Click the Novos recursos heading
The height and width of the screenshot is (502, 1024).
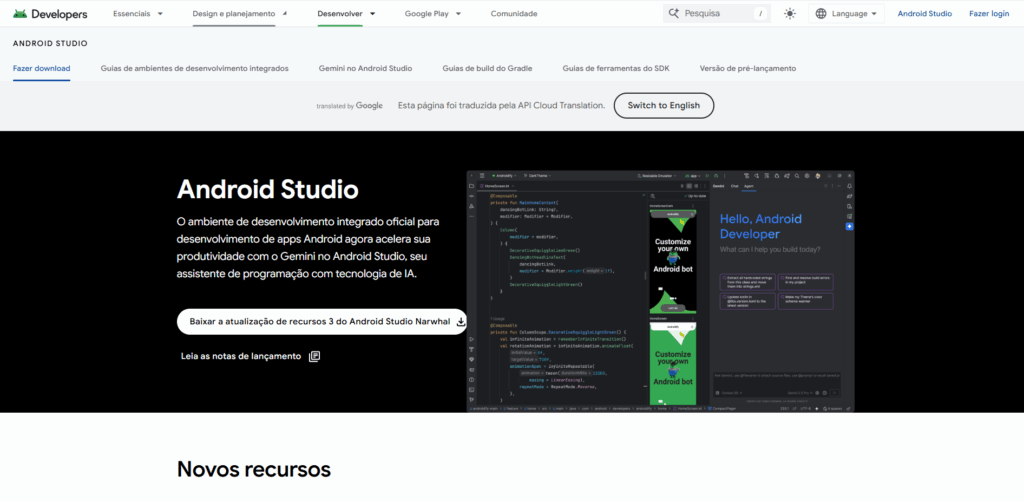pyautogui.click(x=254, y=469)
